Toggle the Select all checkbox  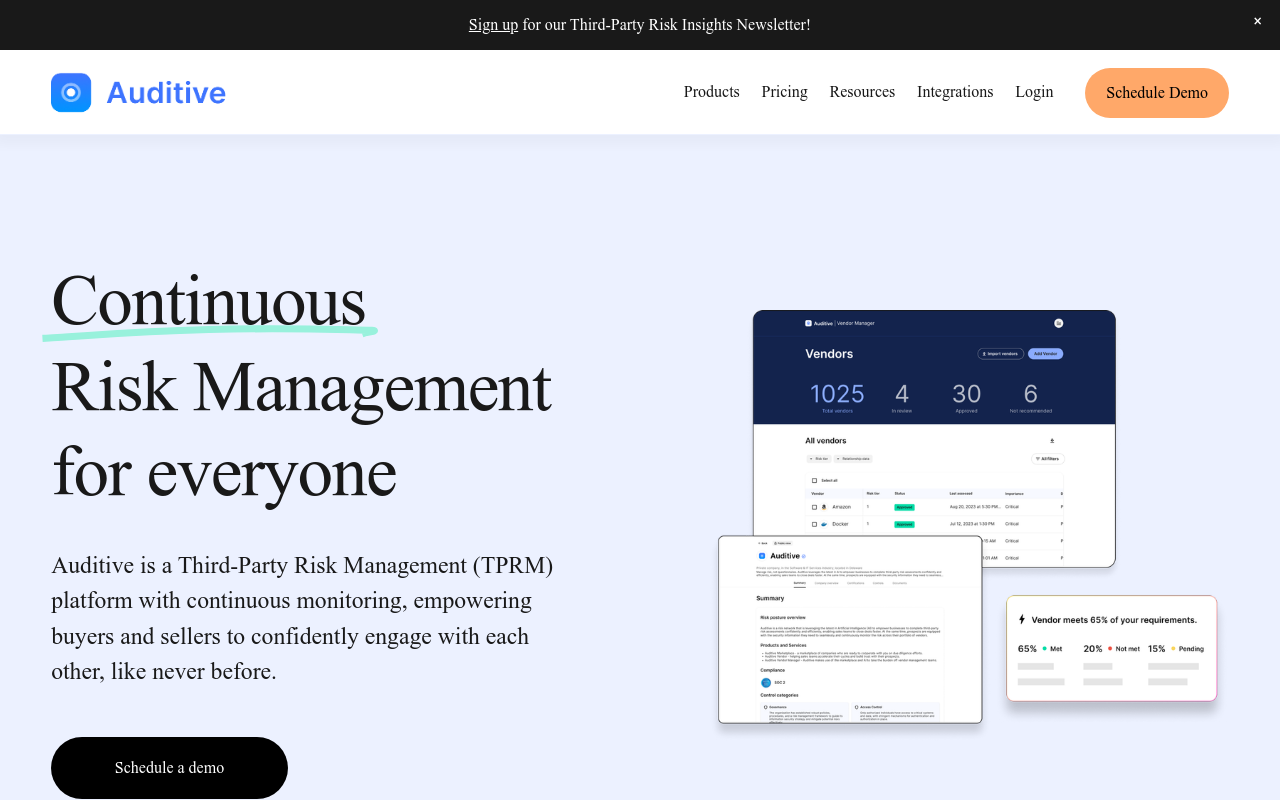[x=814, y=481]
